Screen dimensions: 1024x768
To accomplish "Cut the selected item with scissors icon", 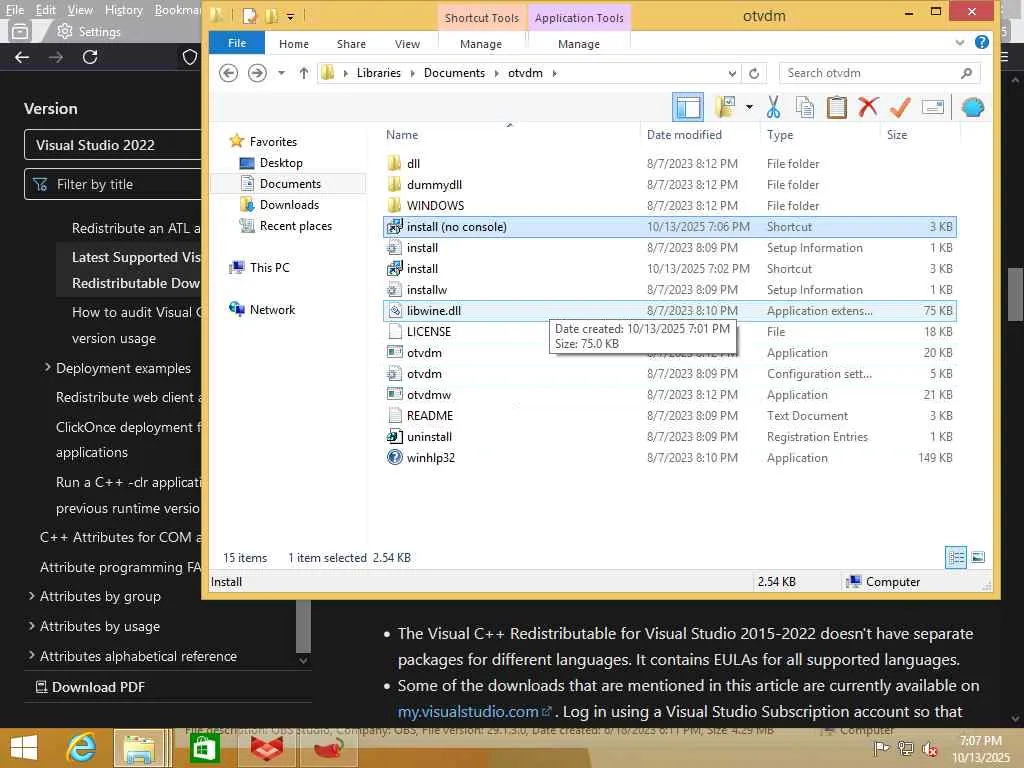I will (x=773, y=107).
